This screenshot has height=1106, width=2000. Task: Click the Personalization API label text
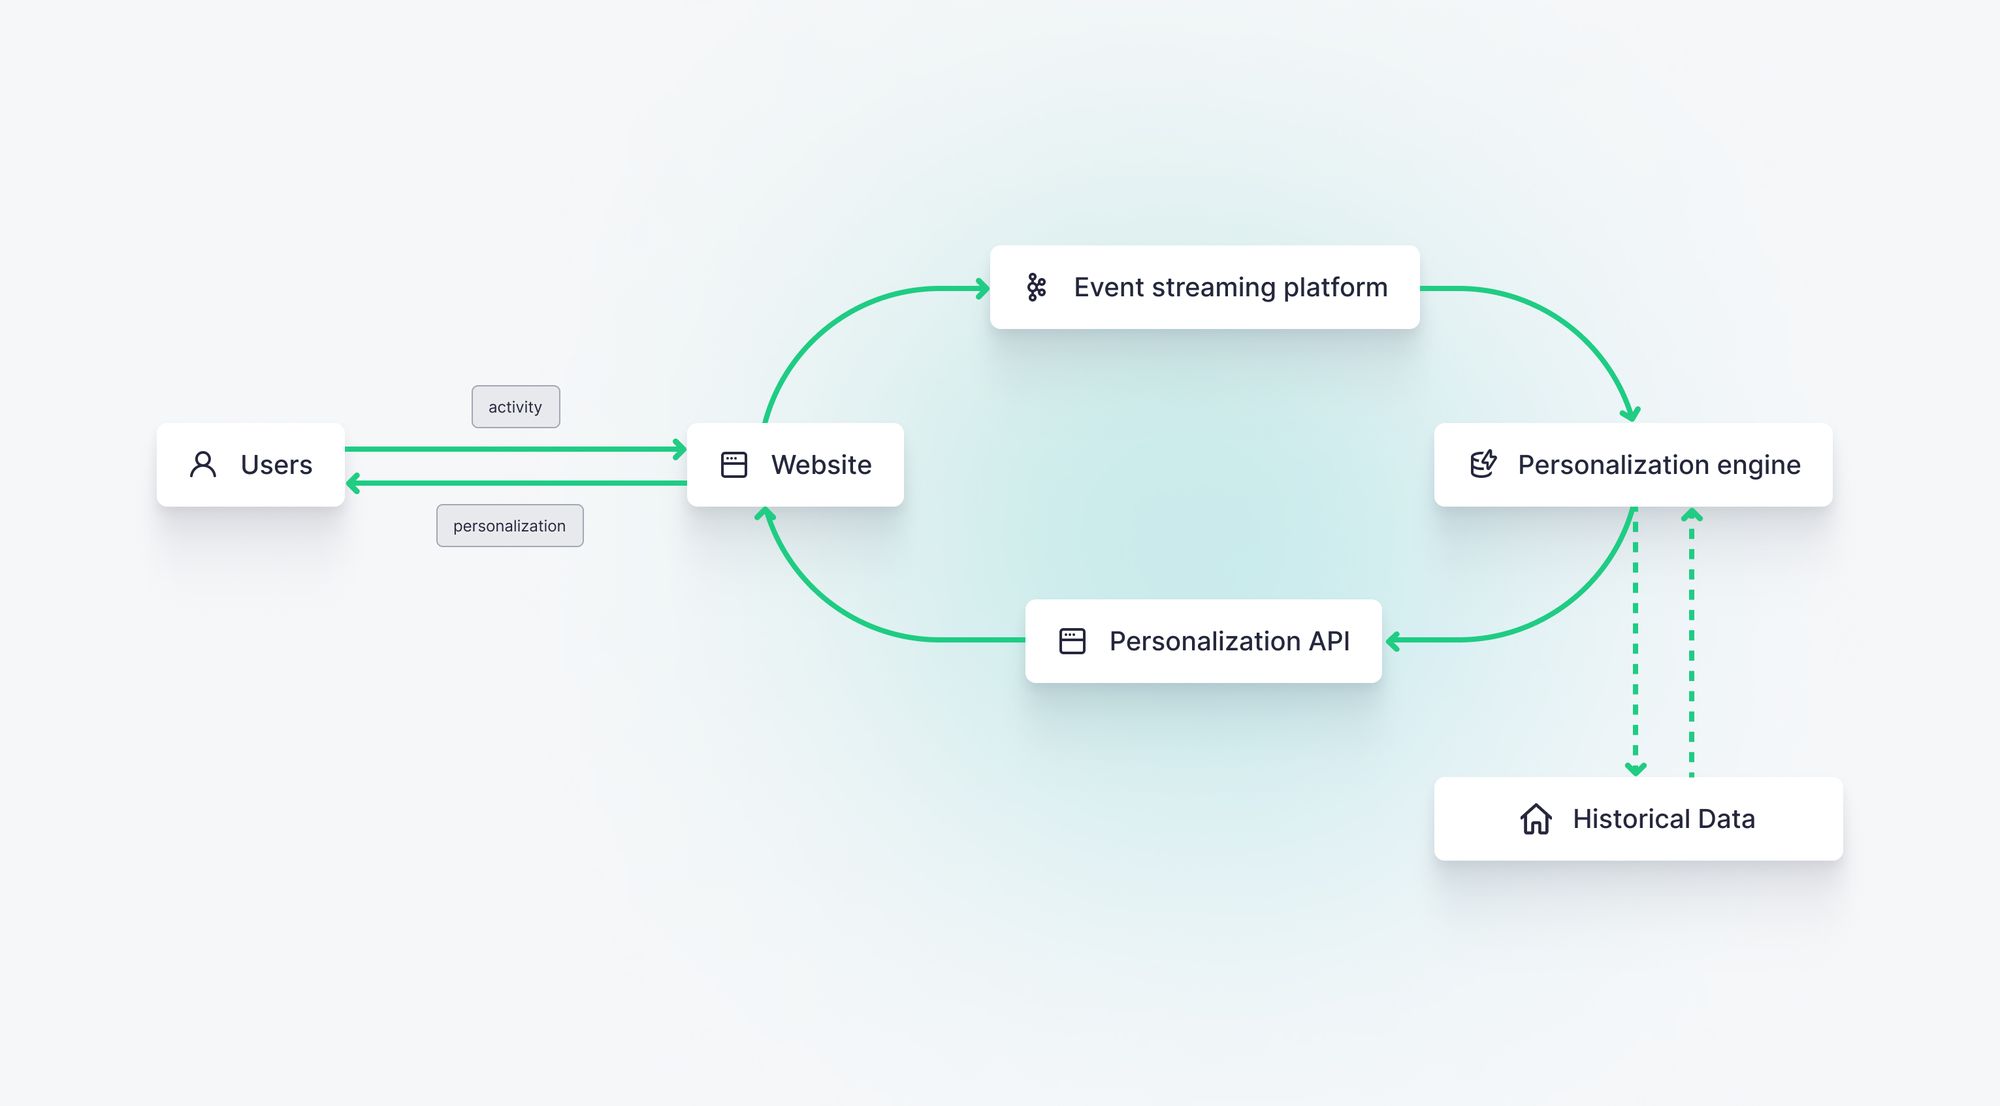click(x=1229, y=641)
